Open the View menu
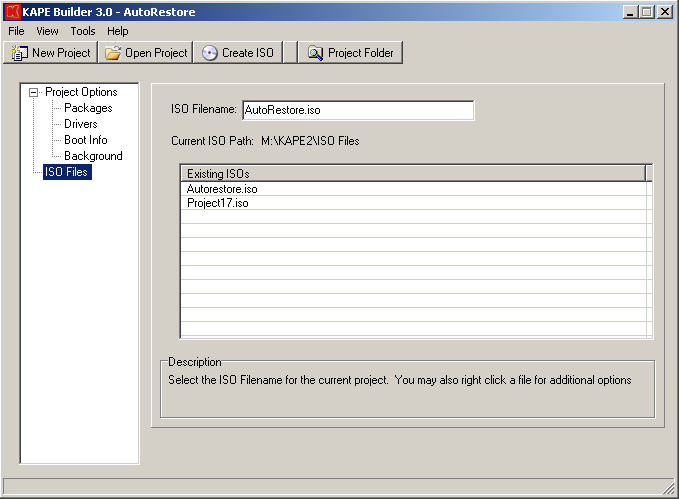679x499 pixels. click(47, 31)
